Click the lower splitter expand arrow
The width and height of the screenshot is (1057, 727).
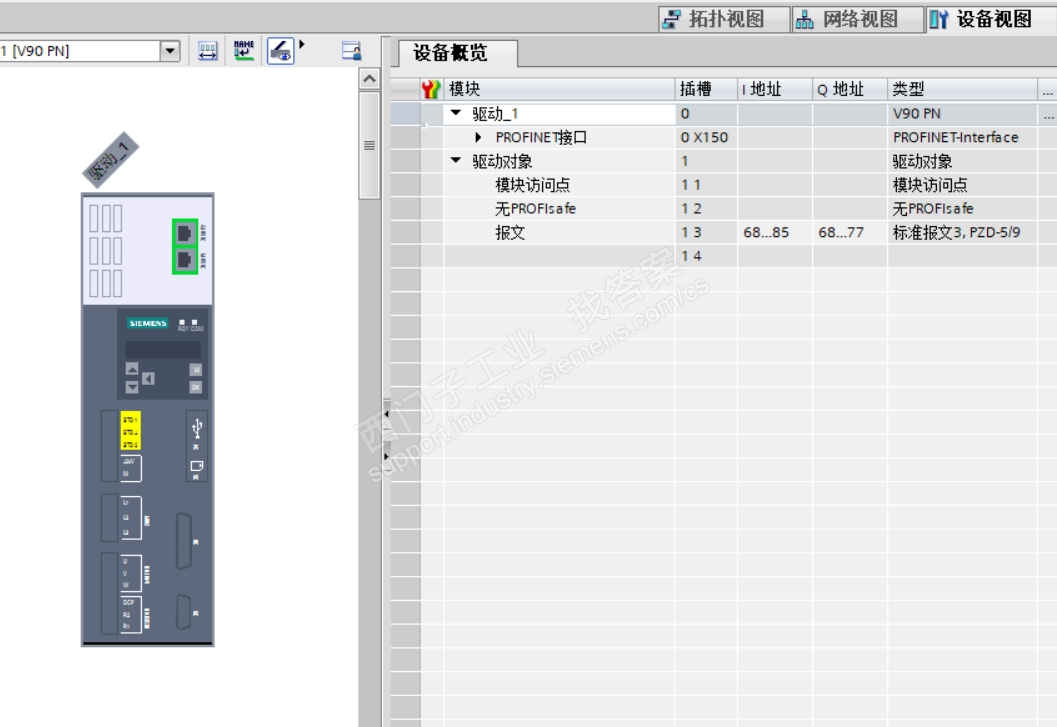(386, 457)
